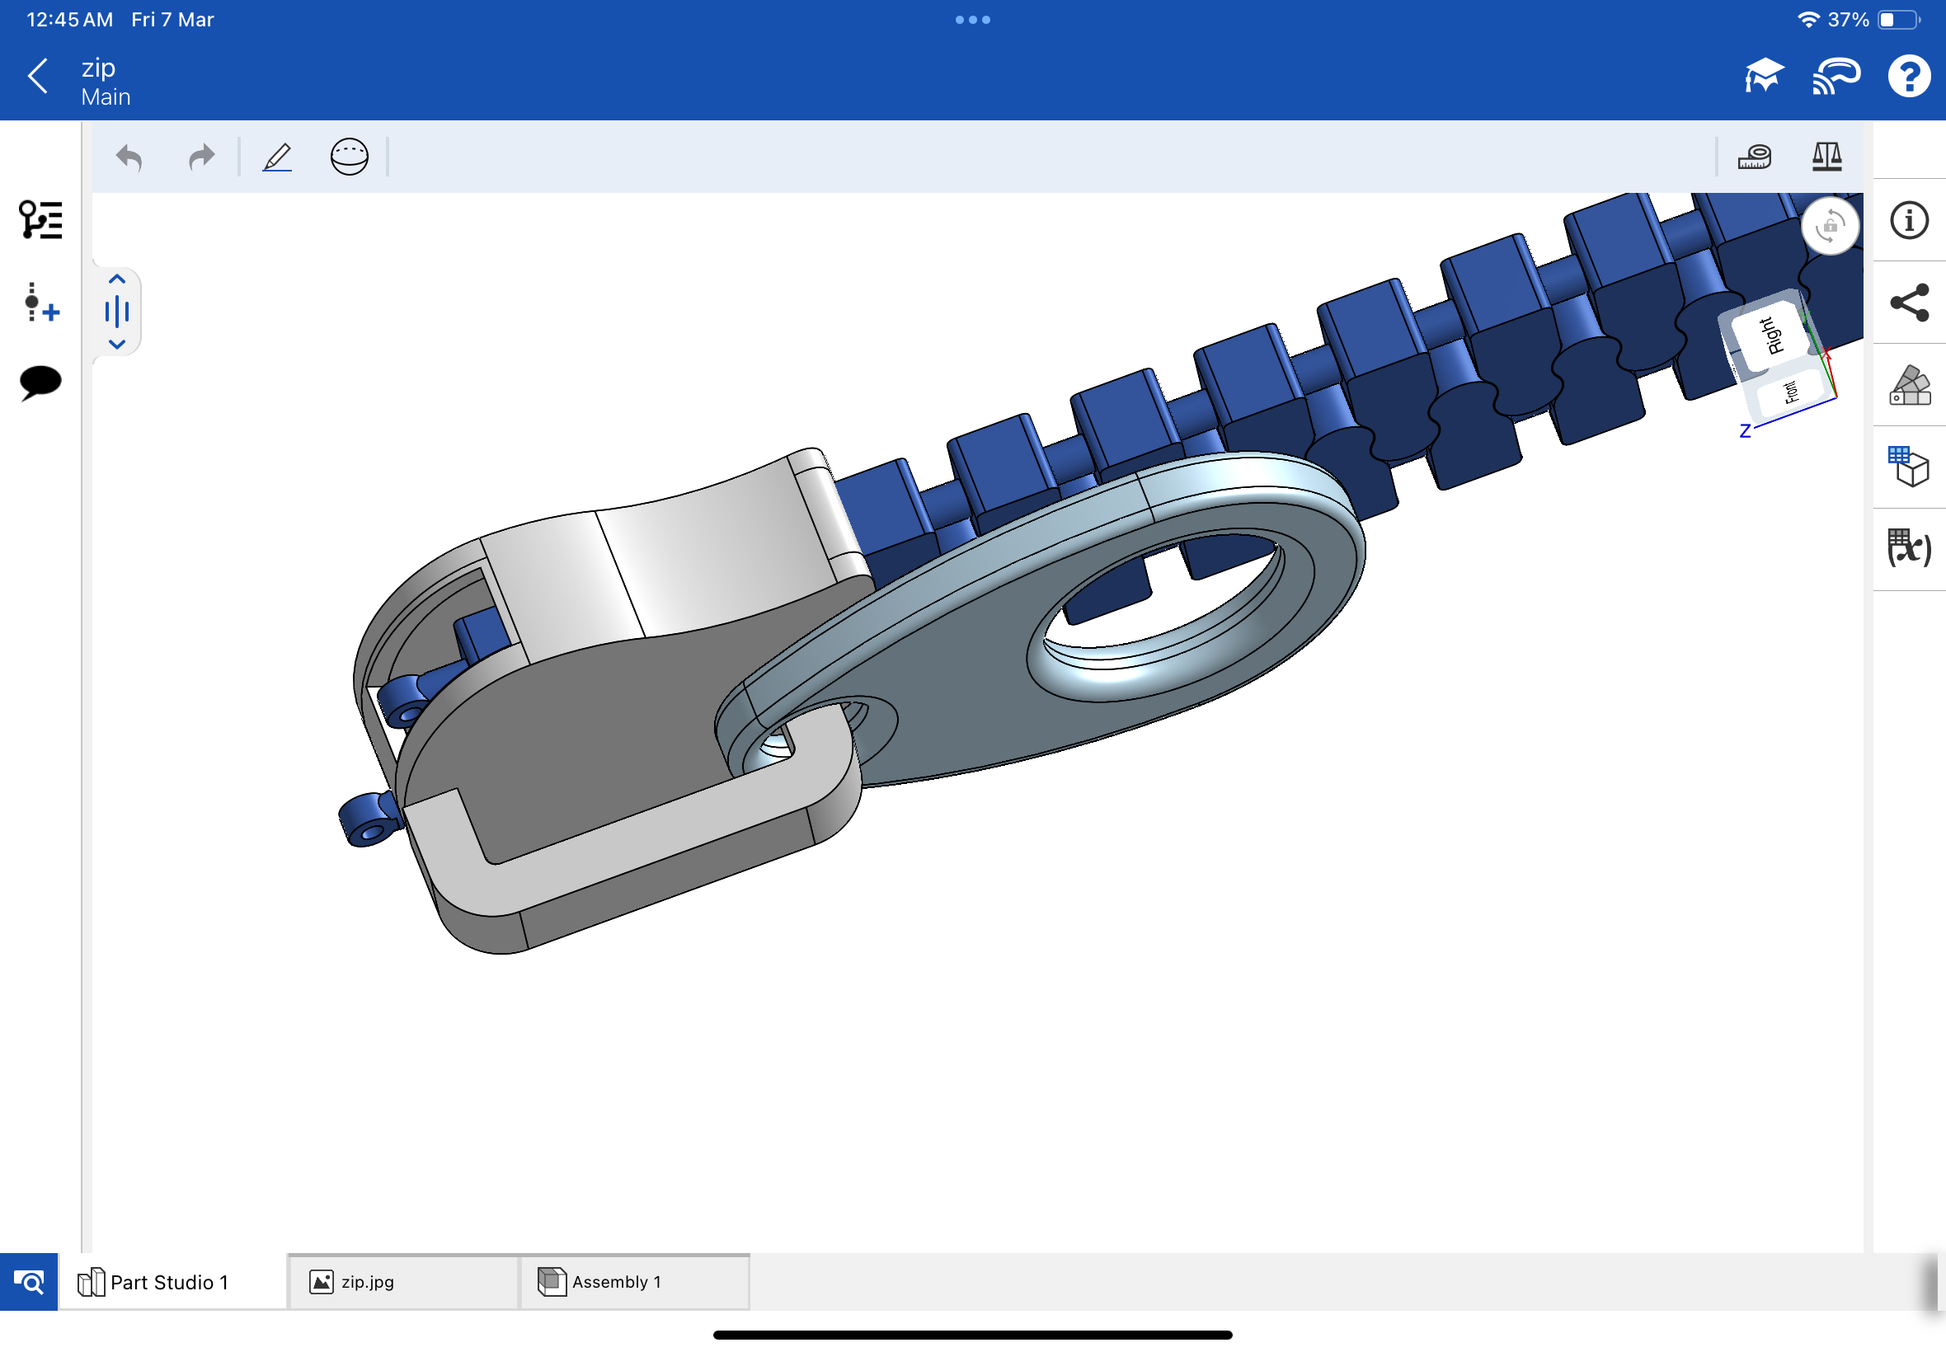1946x1352 pixels.
Task: Open the feature list panel icon
Action: coord(41,219)
